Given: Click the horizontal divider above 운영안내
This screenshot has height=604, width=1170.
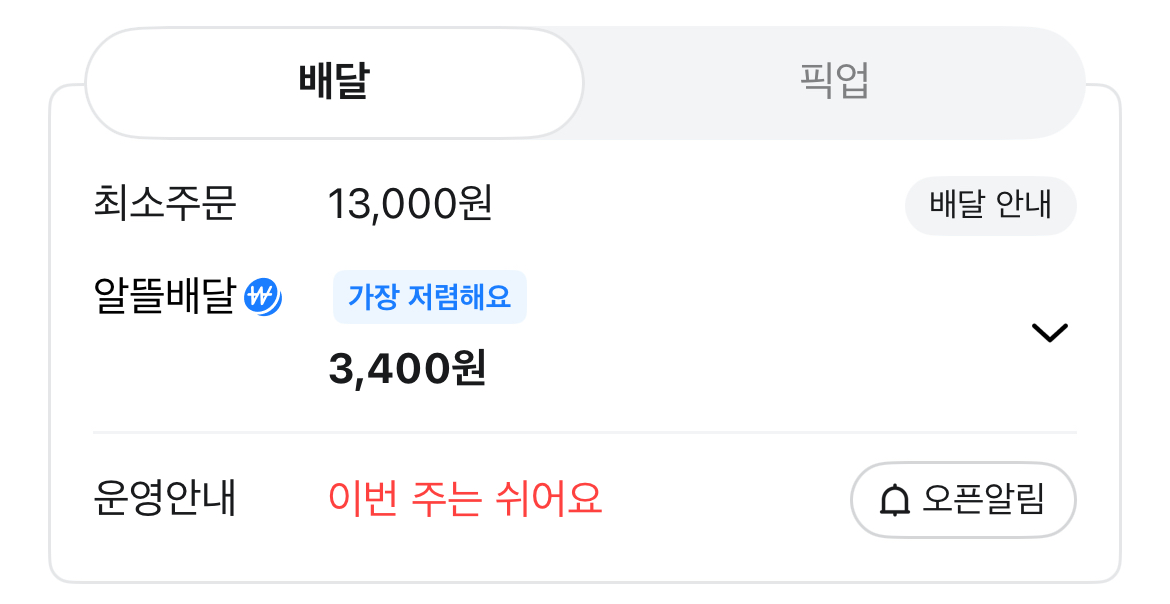Looking at the screenshot, I should point(584,433).
